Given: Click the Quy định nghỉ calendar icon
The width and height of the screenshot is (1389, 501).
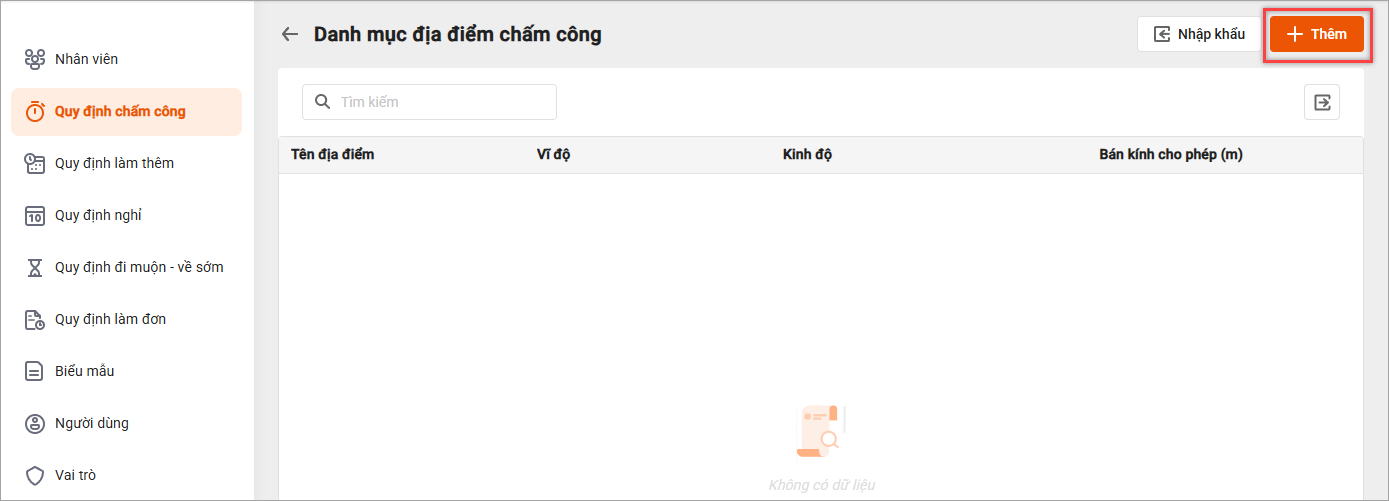Looking at the screenshot, I should [x=35, y=216].
